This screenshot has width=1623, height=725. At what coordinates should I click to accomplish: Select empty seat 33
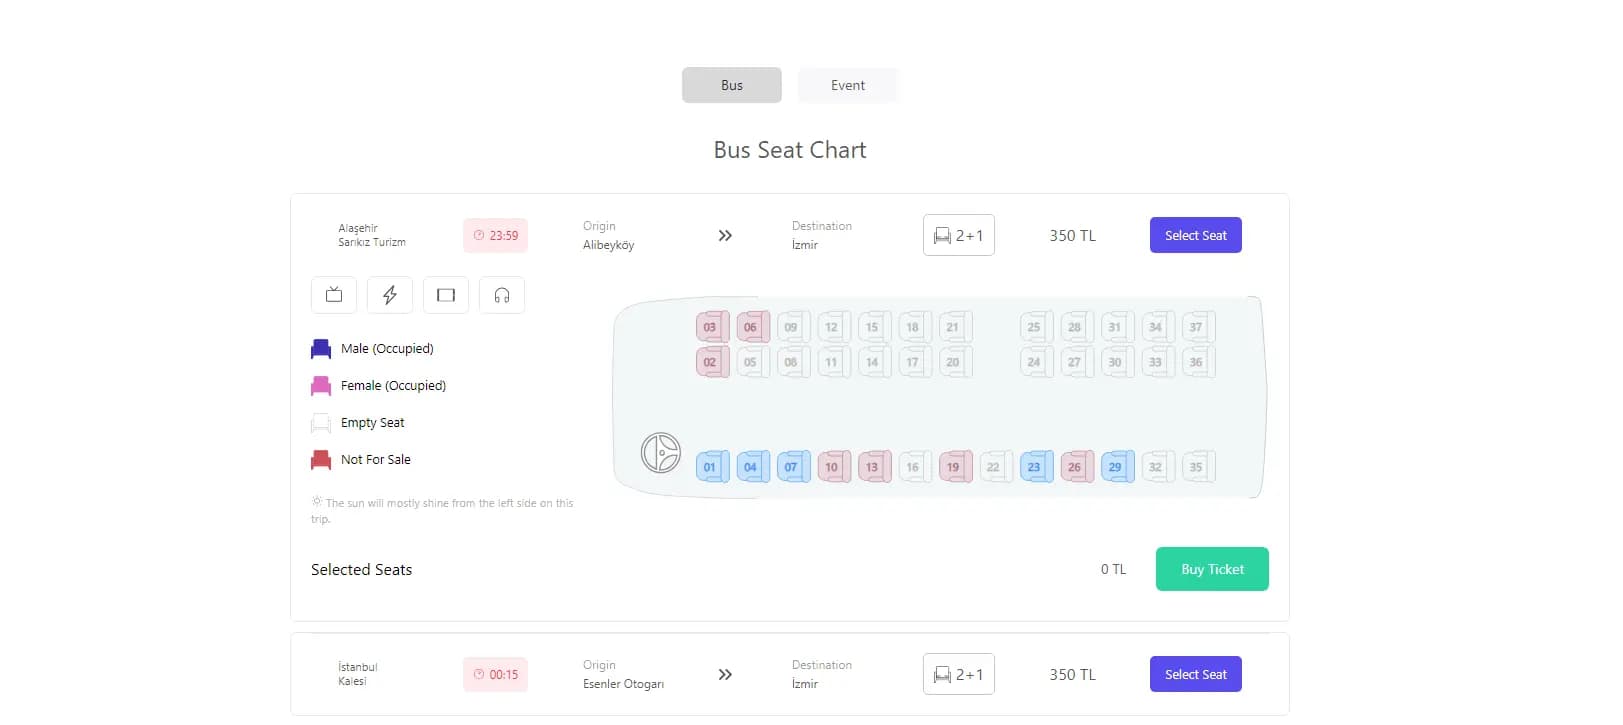[1157, 362]
